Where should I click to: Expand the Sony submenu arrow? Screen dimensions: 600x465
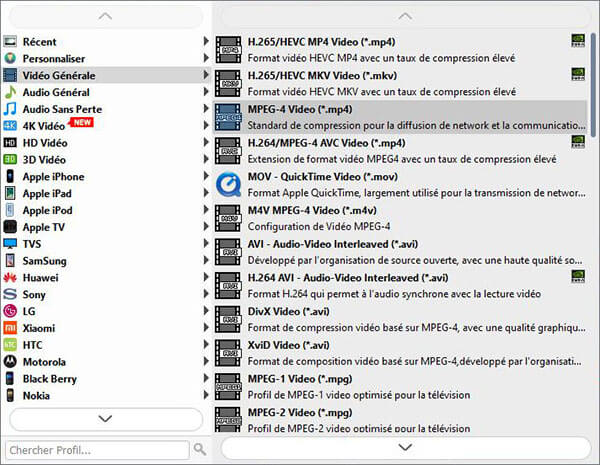click(206, 294)
